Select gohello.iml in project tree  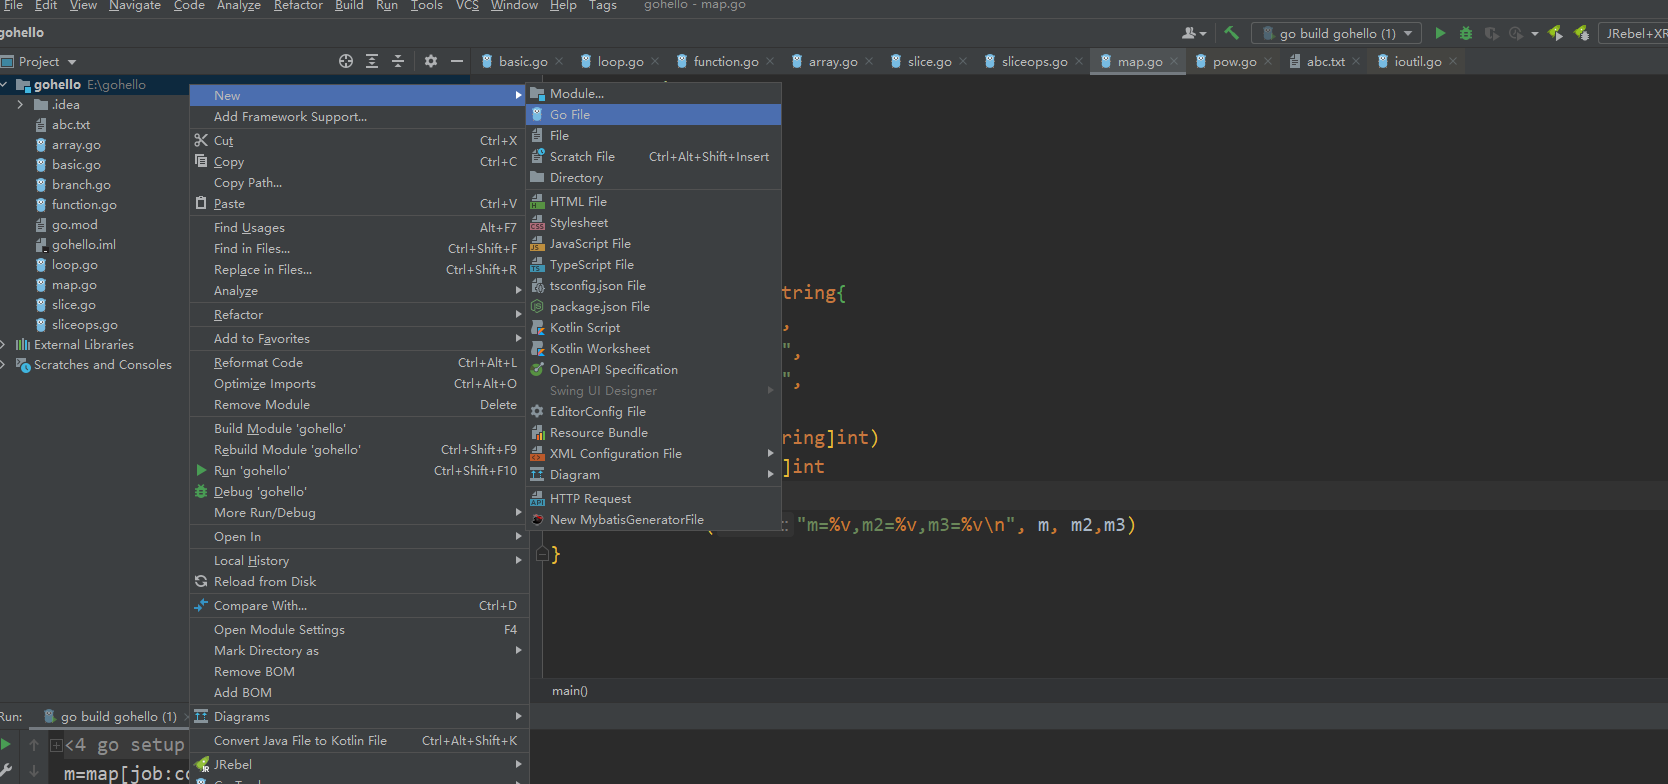coord(83,245)
